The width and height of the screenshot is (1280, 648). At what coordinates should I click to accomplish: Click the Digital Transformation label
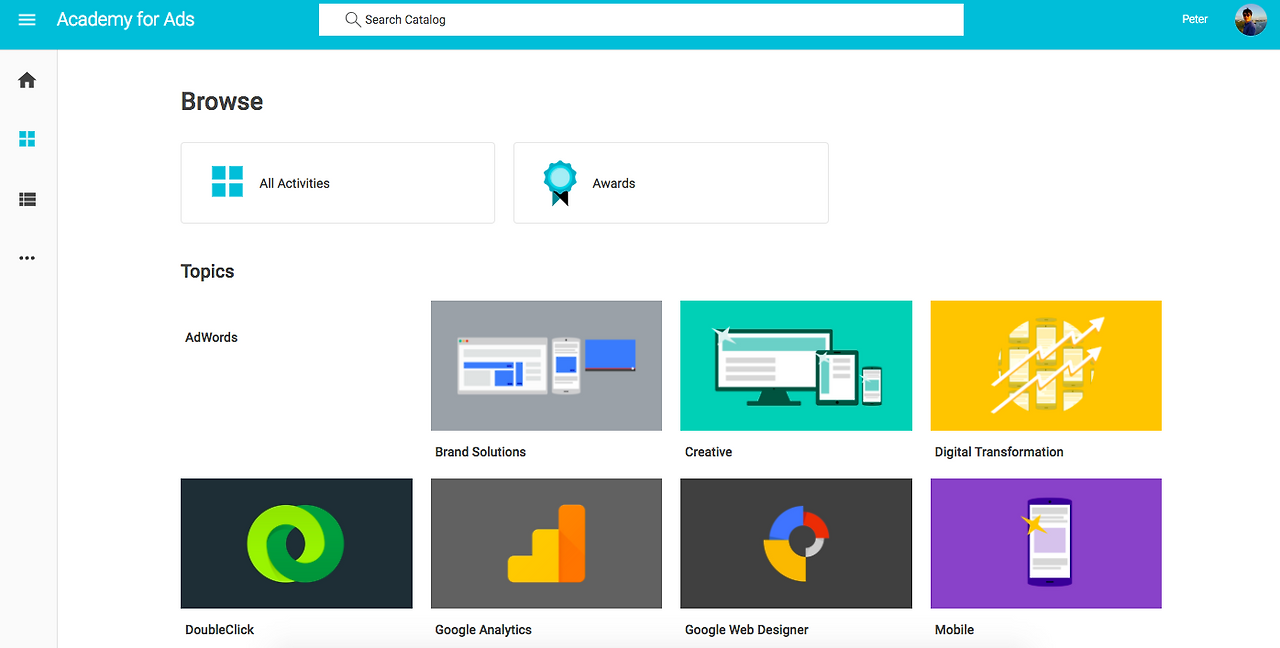click(999, 452)
